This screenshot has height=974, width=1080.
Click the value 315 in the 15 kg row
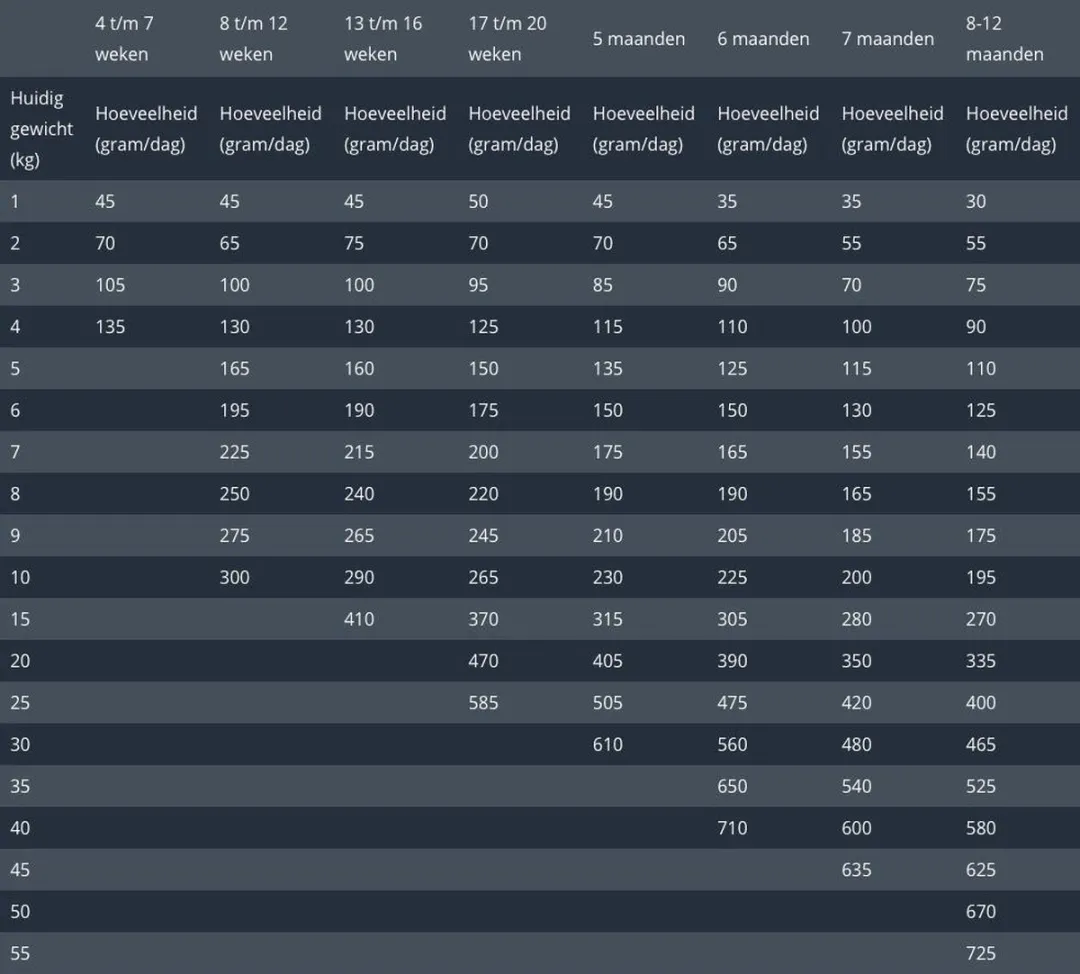(x=608, y=619)
